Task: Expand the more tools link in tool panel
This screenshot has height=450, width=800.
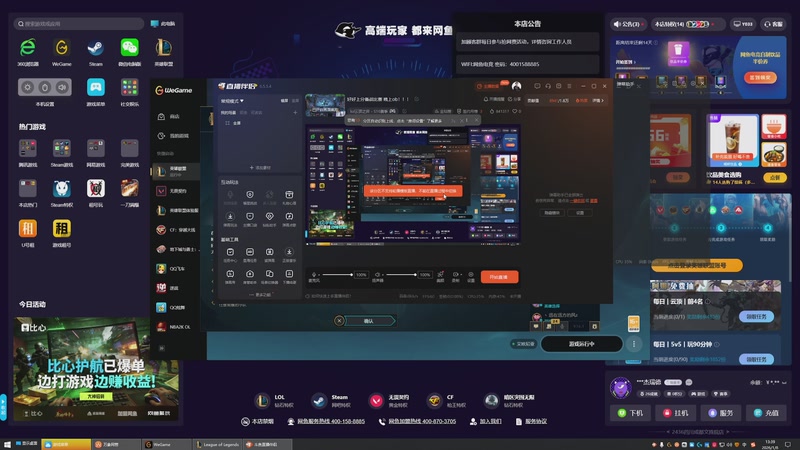Action: [x=260, y=294]
